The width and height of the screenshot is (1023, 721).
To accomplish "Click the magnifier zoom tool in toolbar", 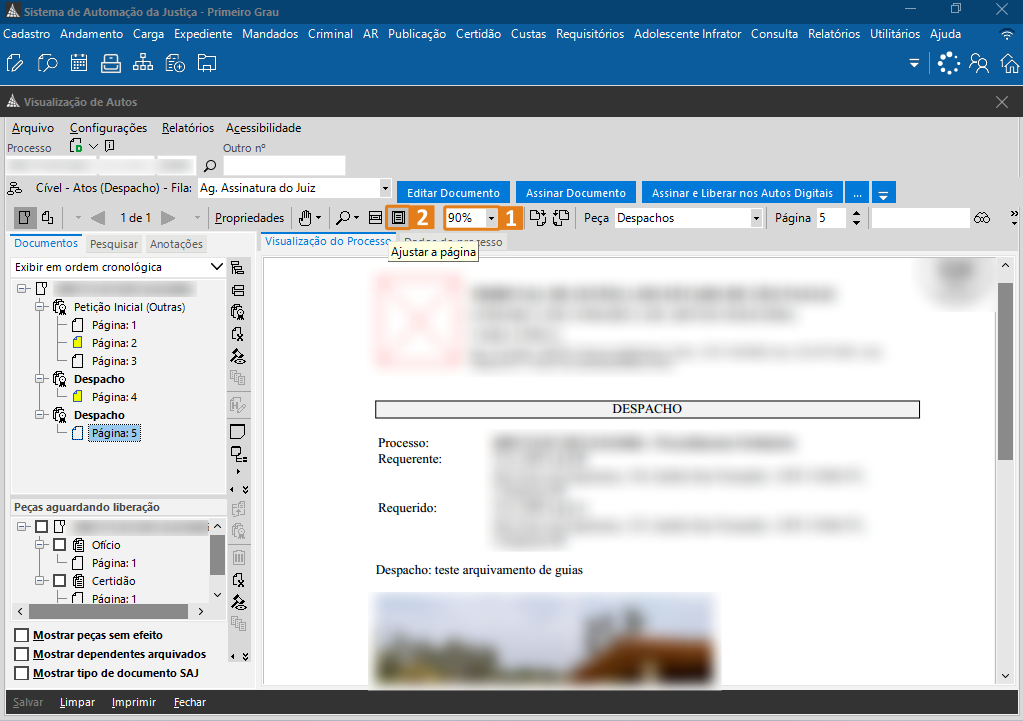I will [343, 217].
